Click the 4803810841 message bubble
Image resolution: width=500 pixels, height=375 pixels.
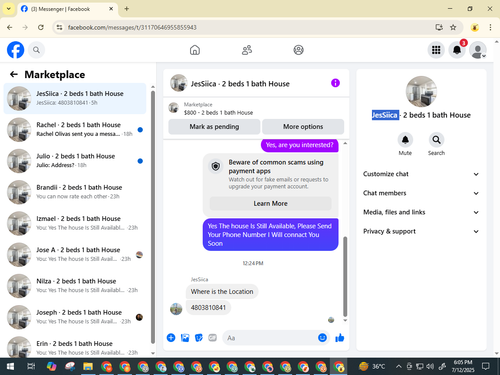click(x=208, y=307)
